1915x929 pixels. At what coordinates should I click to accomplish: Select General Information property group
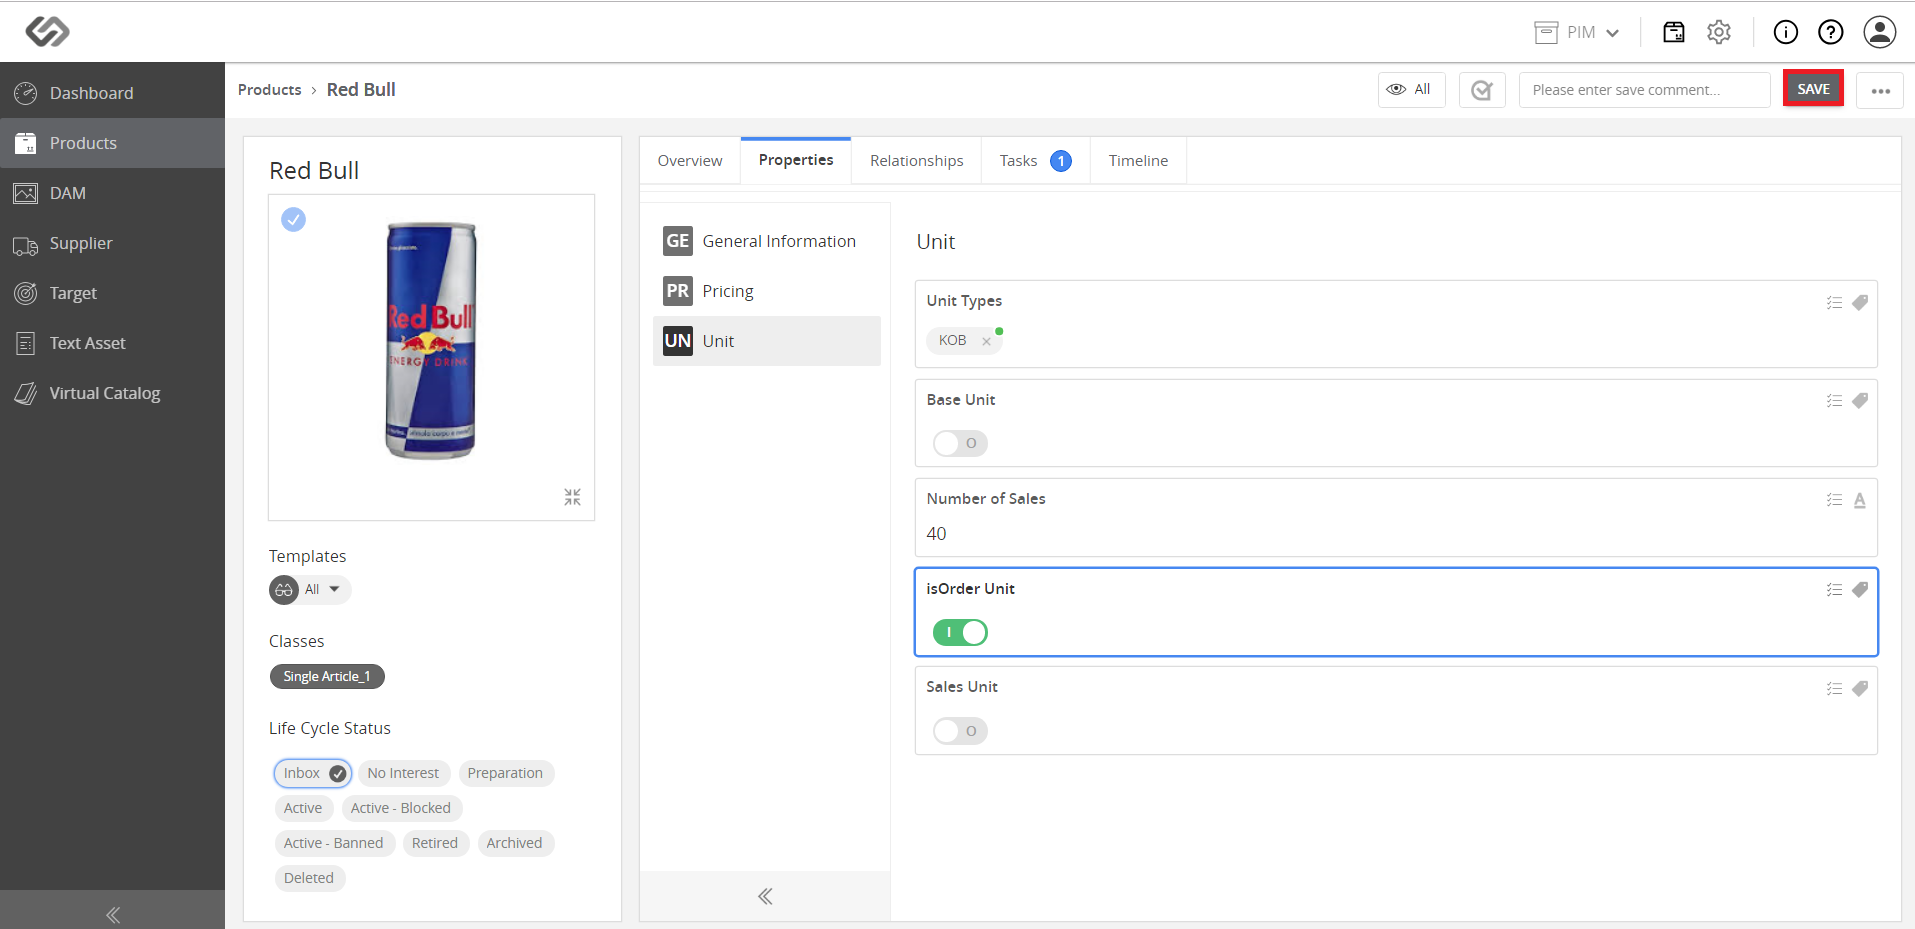(x=767, y=241)
